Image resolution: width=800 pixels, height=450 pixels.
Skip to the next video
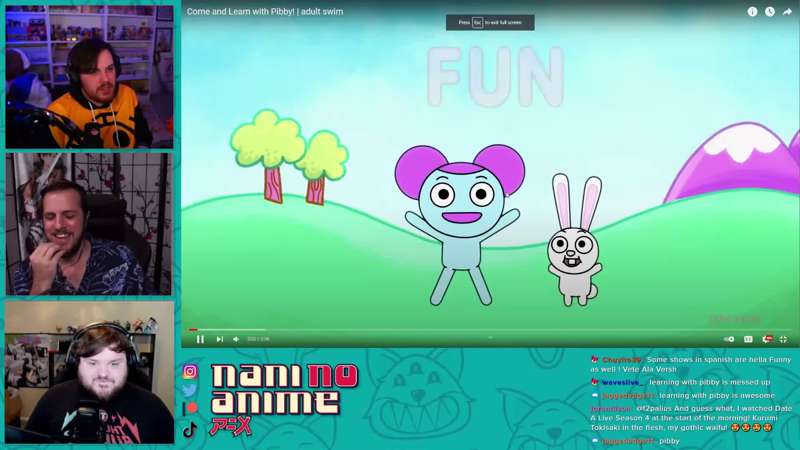(x=220, y=339)
